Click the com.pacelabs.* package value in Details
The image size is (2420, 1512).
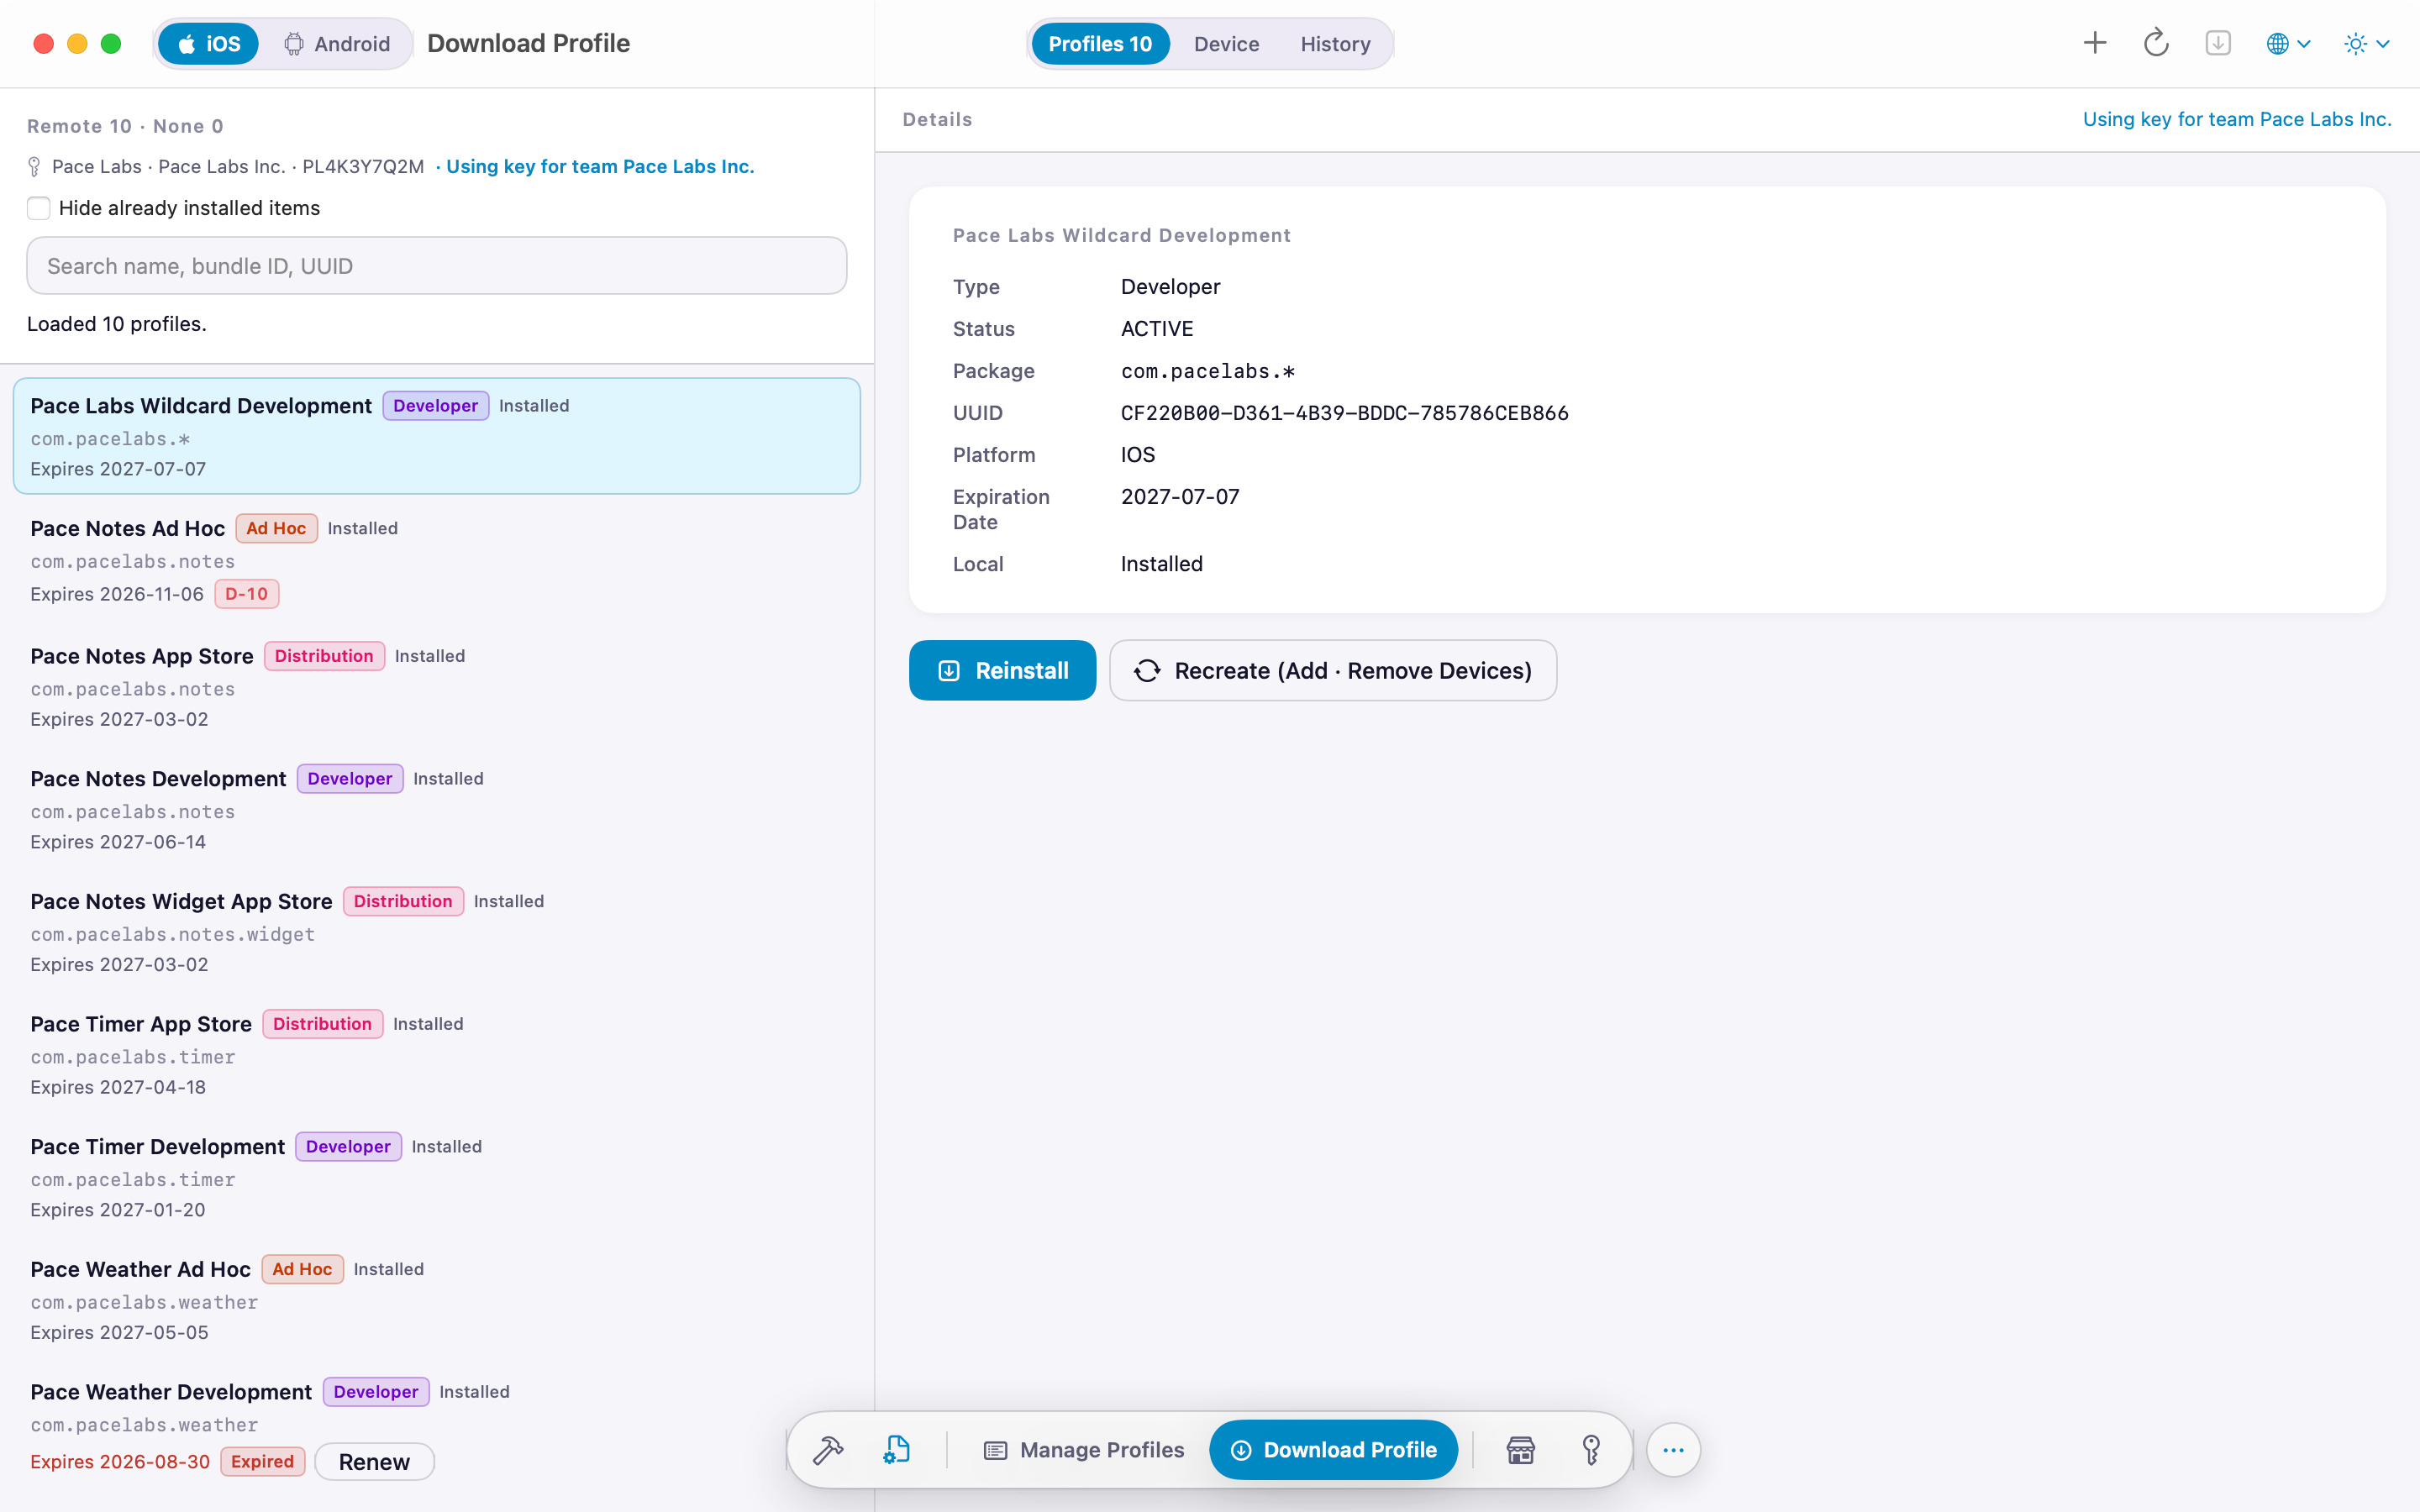coord(1208,371)
